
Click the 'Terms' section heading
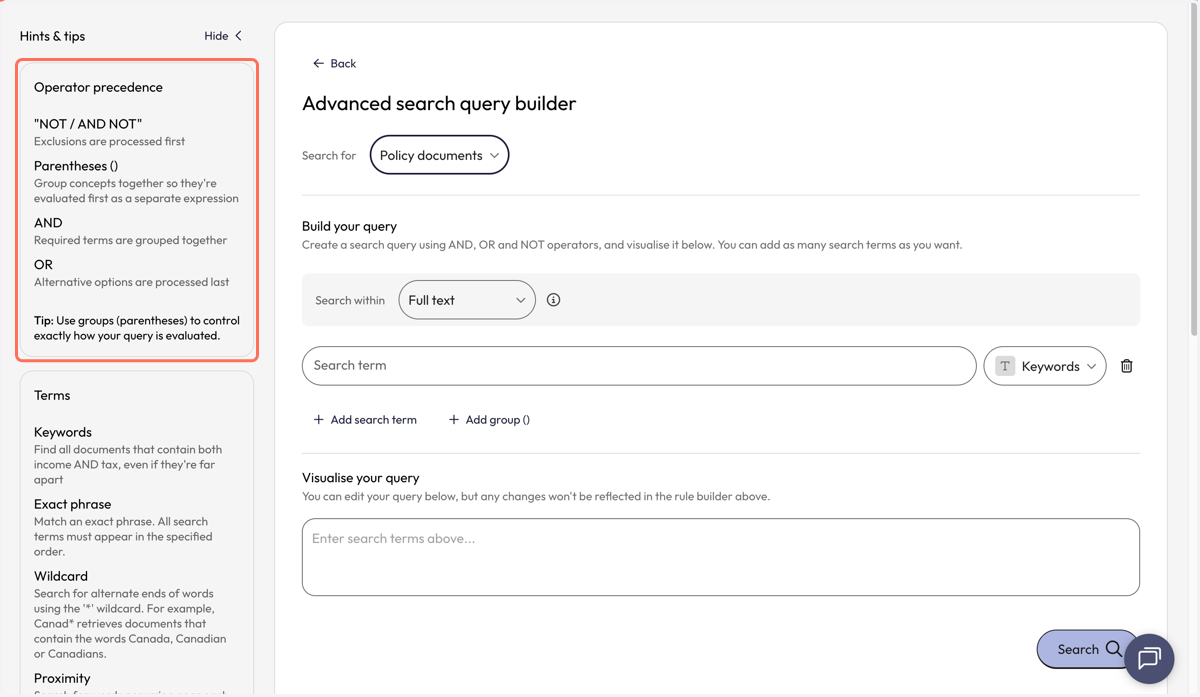(x=52, y=395)
